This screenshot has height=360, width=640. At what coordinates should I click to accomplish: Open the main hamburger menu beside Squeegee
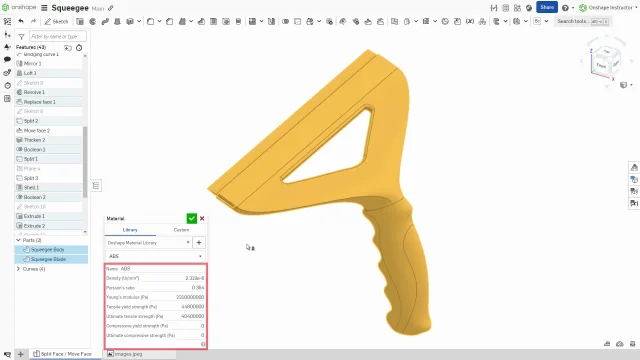44,8
